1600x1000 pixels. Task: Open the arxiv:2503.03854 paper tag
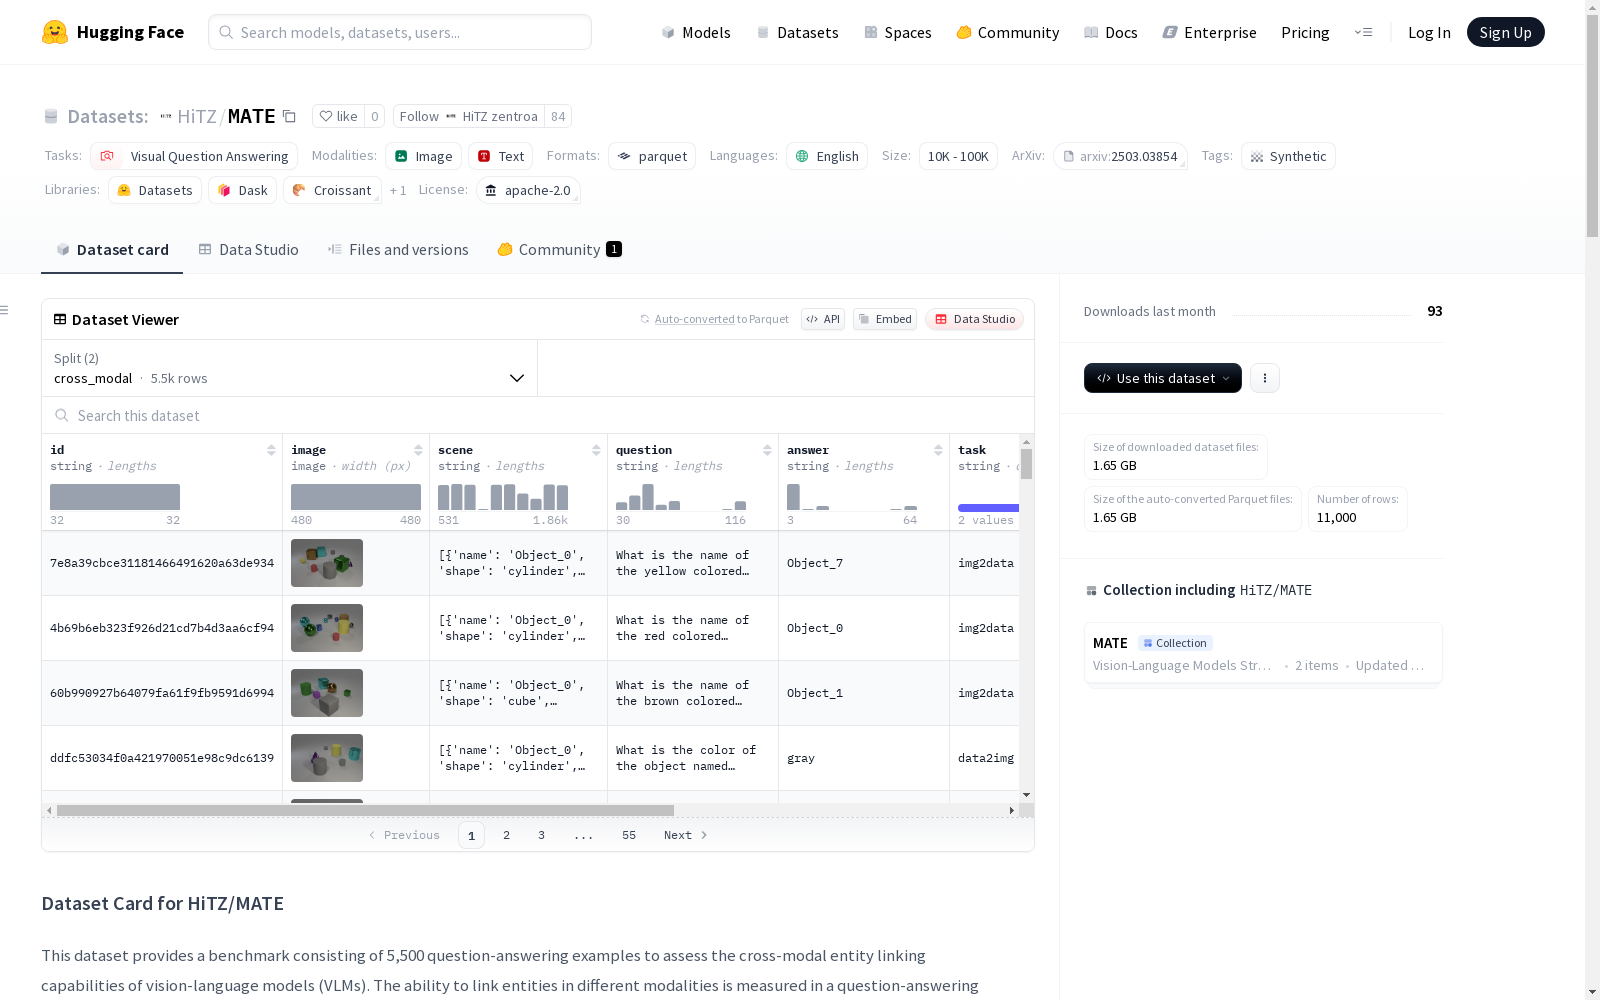[x=1120, y=156]
